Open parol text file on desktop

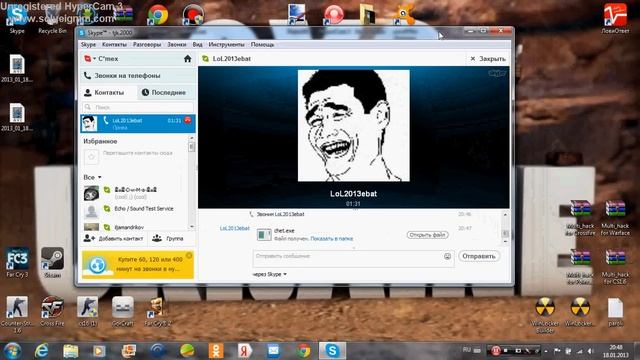point(615,312)
